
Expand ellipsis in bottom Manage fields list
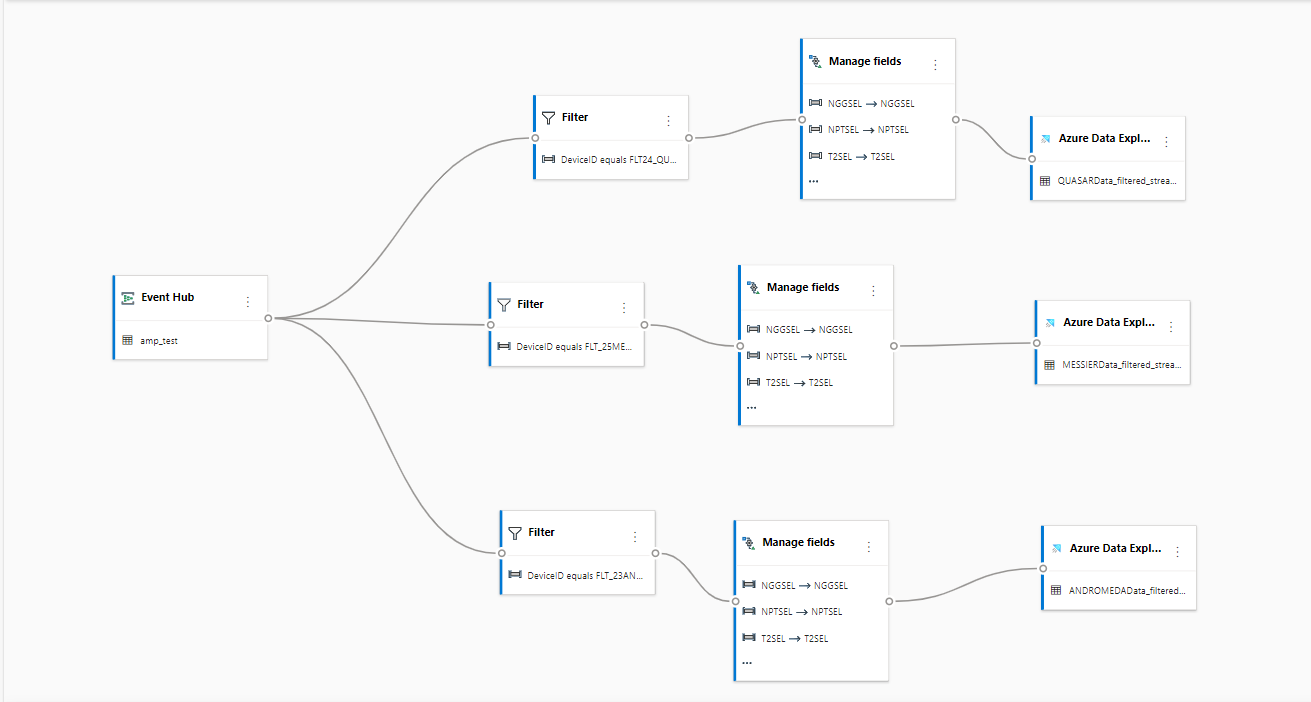click(x=748, y=662)
